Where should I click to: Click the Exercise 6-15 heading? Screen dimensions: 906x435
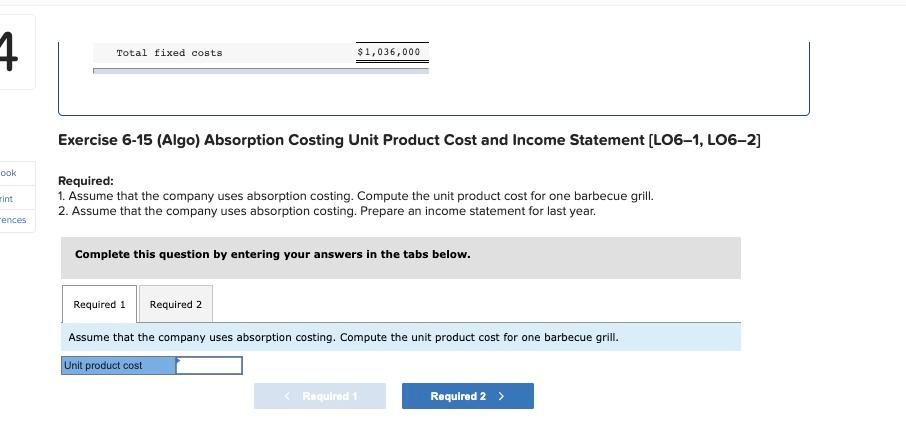(x=409, y=140)
